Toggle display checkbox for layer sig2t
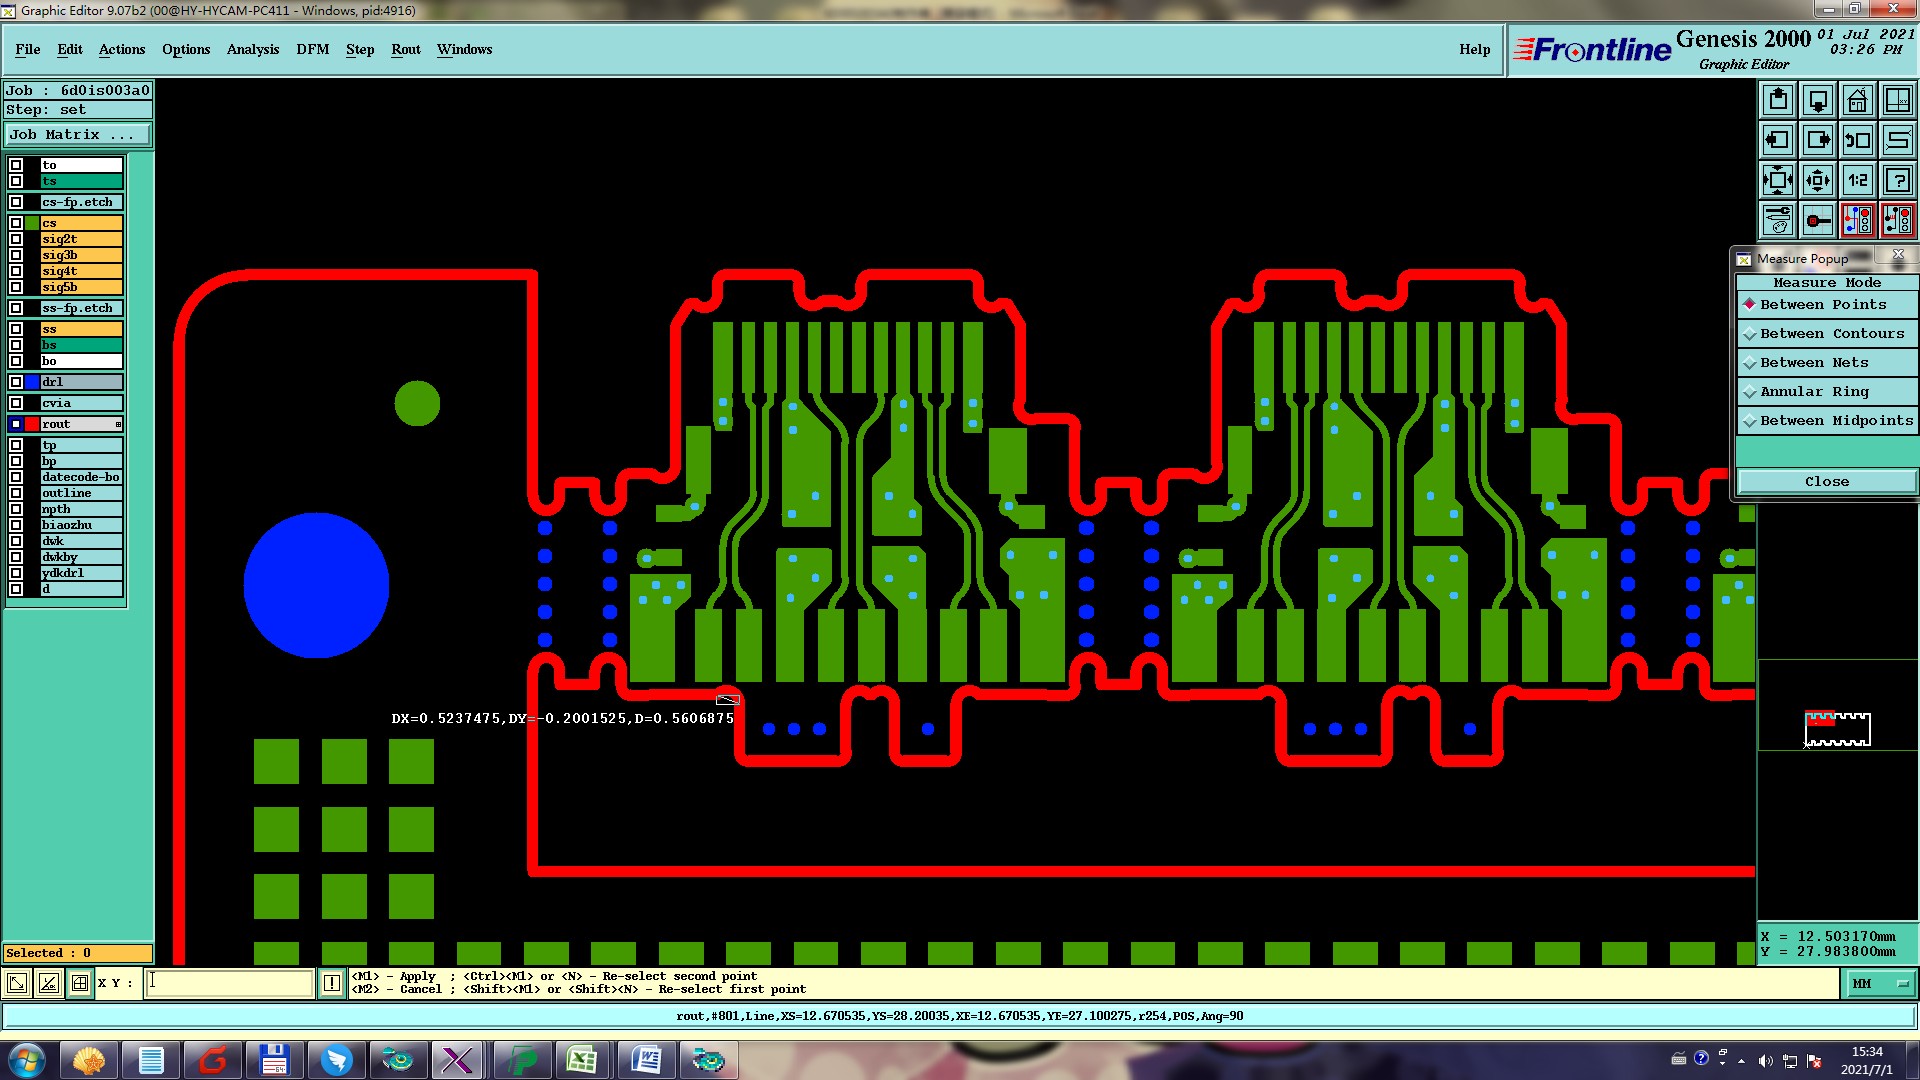Viewport: 1920px width, 1080px height. click(16, 239)
